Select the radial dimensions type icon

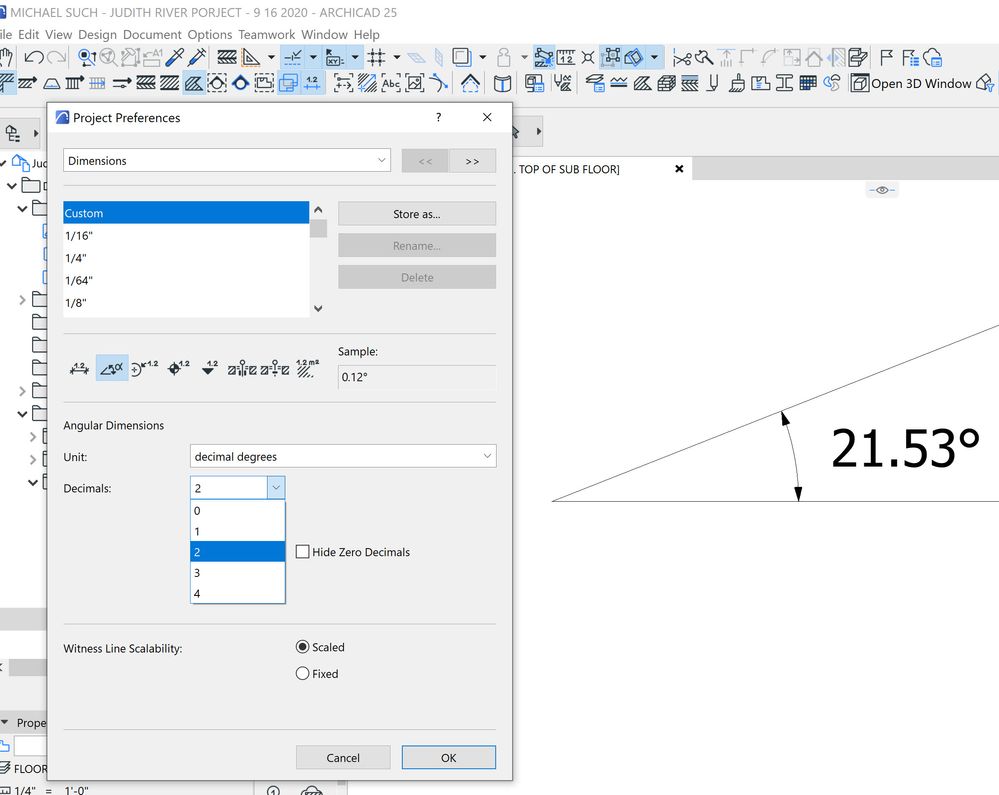[x=145, y=368]
